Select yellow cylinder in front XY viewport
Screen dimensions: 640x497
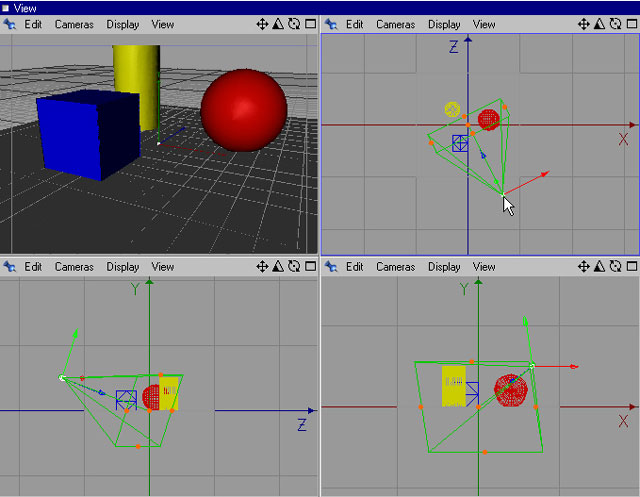click(x=453, y=386)
